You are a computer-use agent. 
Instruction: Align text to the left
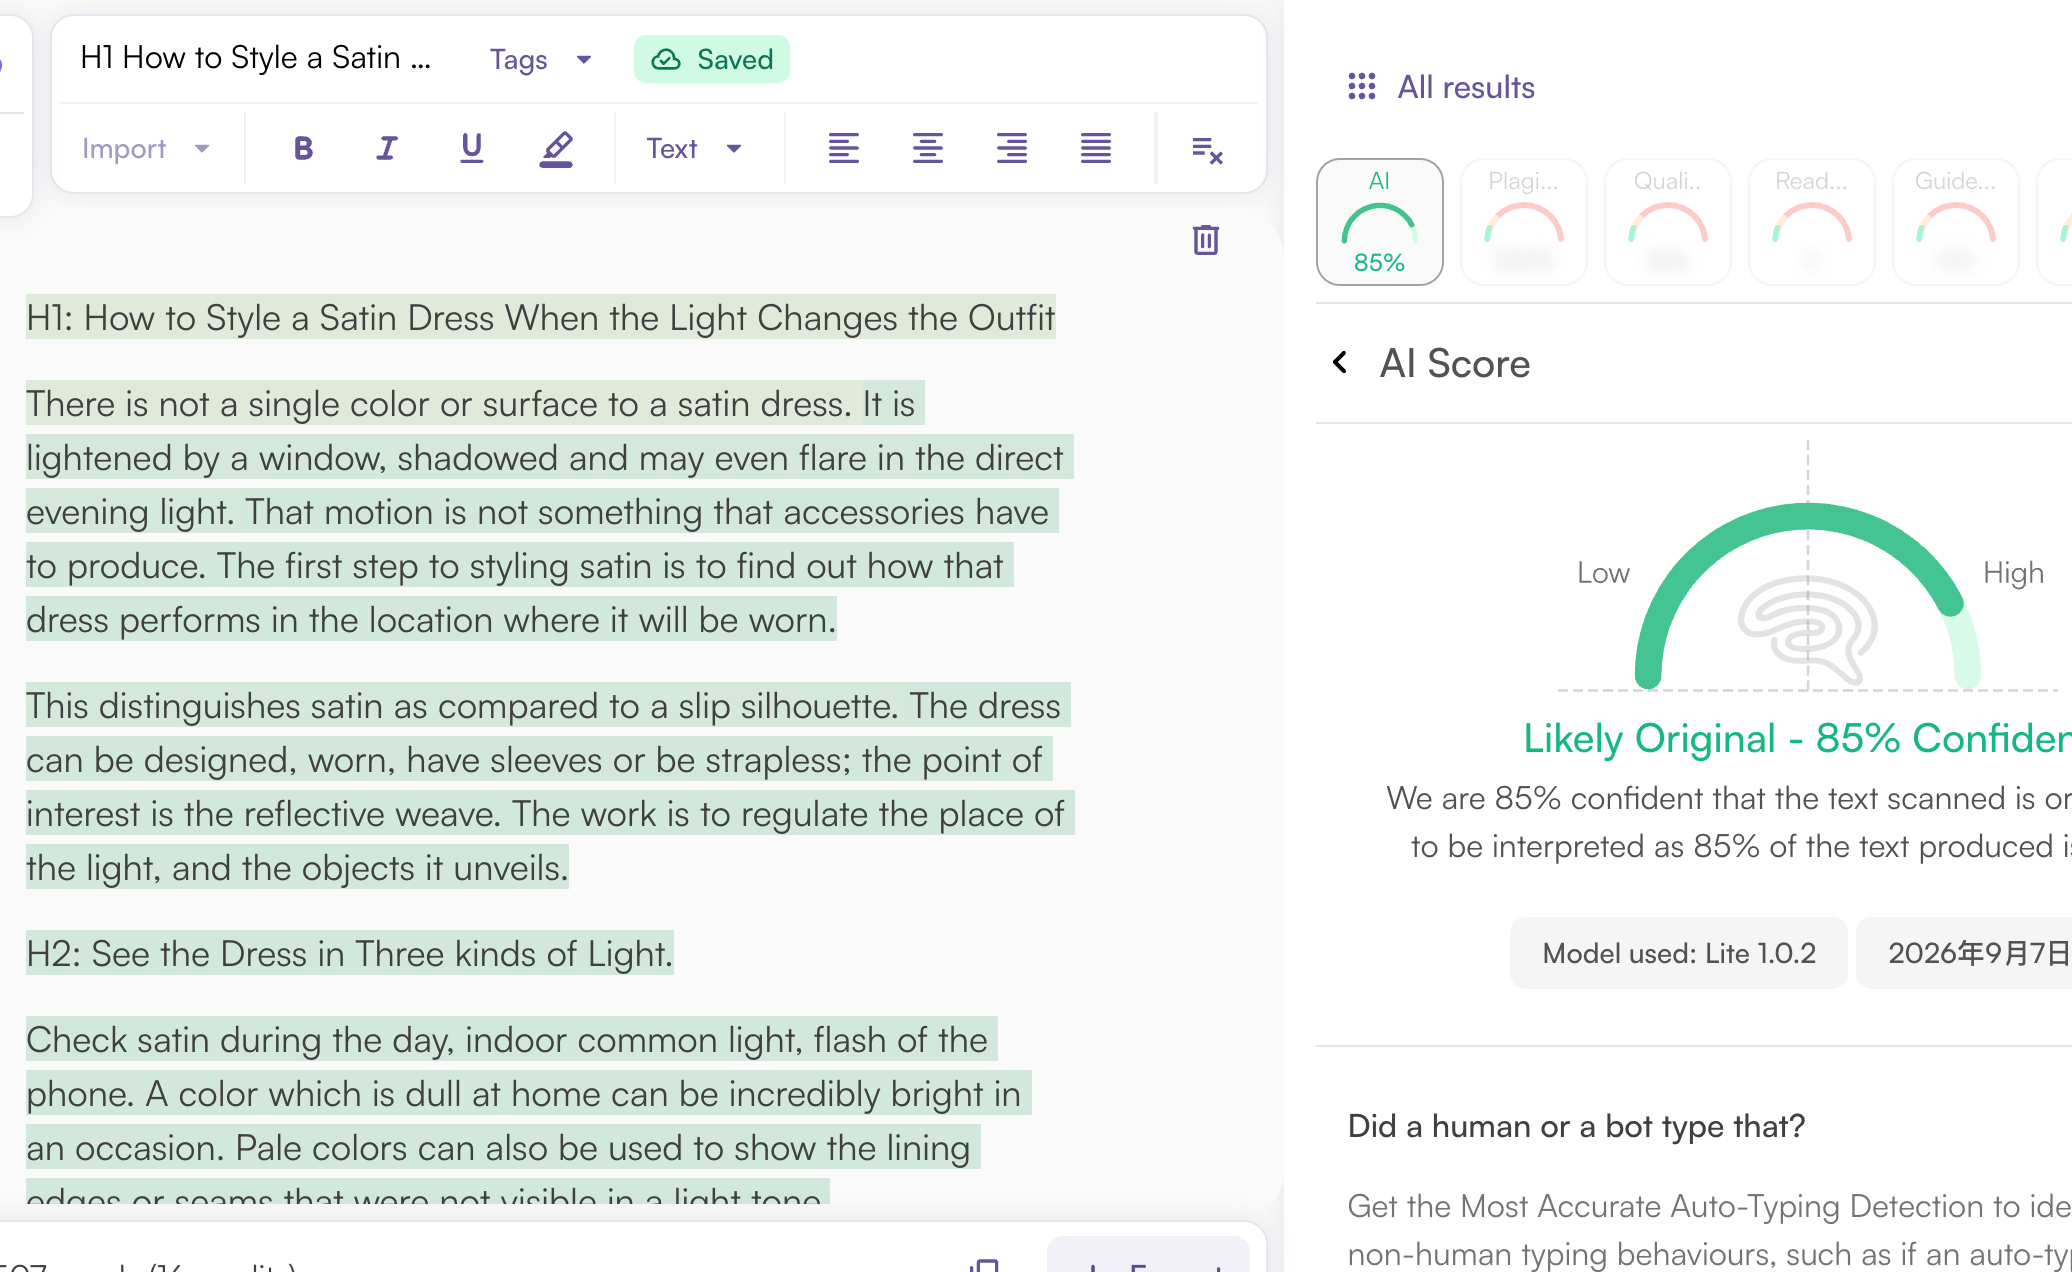pyautogui.click(x=843, y=149)
